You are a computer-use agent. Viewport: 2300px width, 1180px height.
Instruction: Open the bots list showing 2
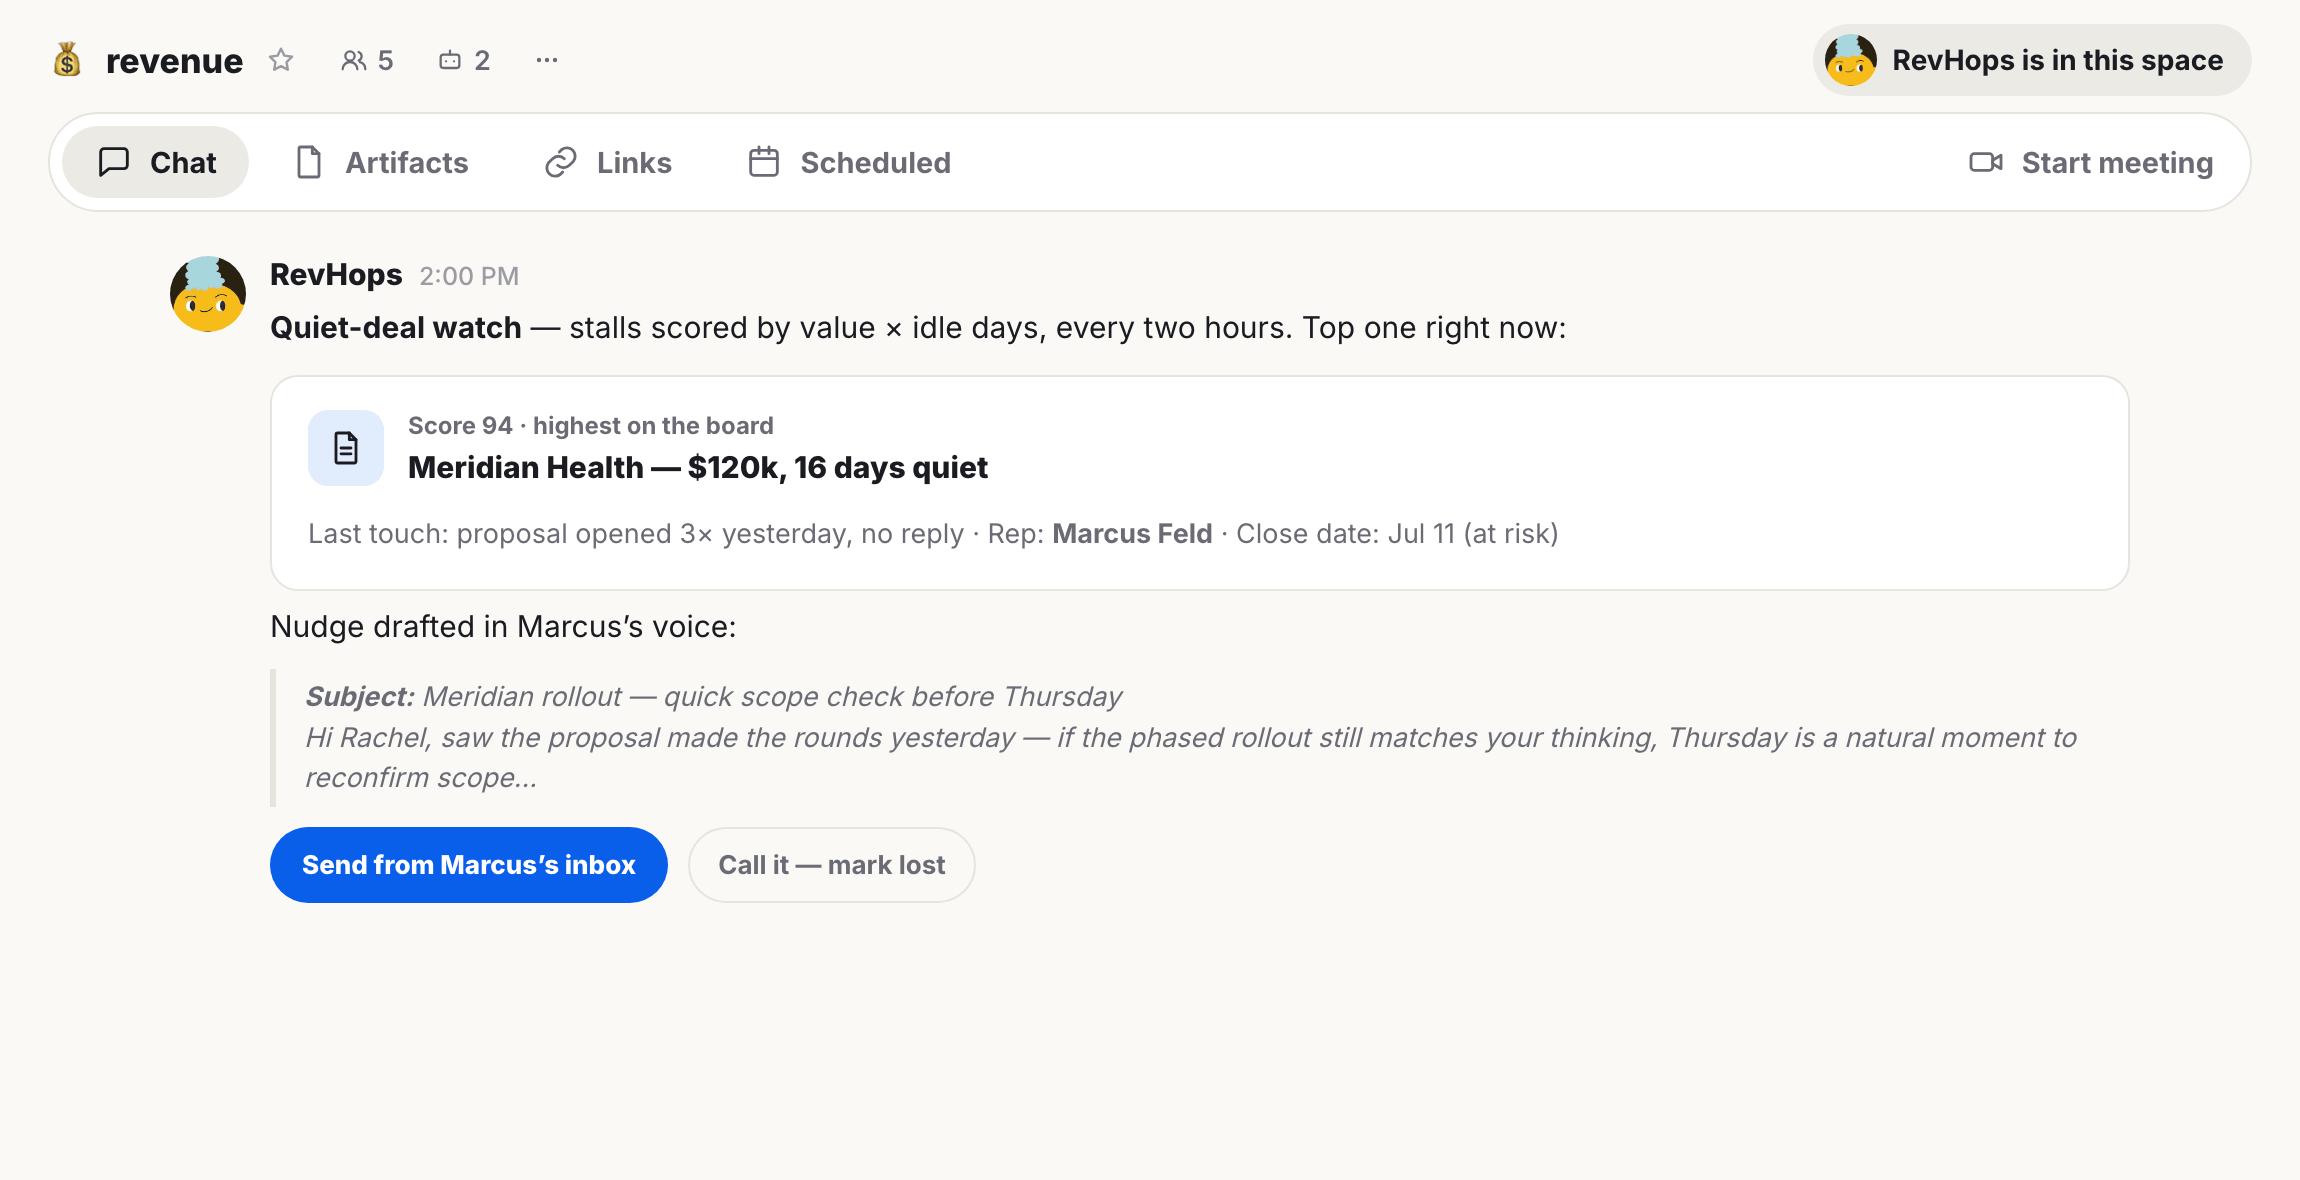(464, 60)
